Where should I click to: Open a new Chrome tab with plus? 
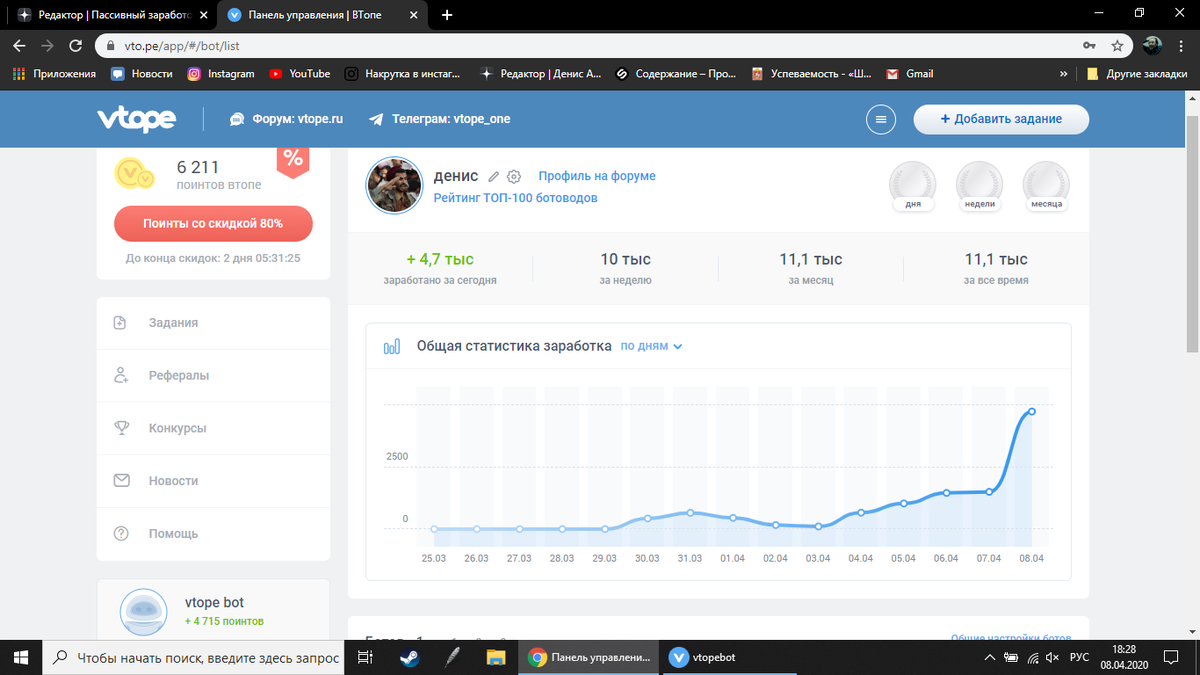point(447,15)
